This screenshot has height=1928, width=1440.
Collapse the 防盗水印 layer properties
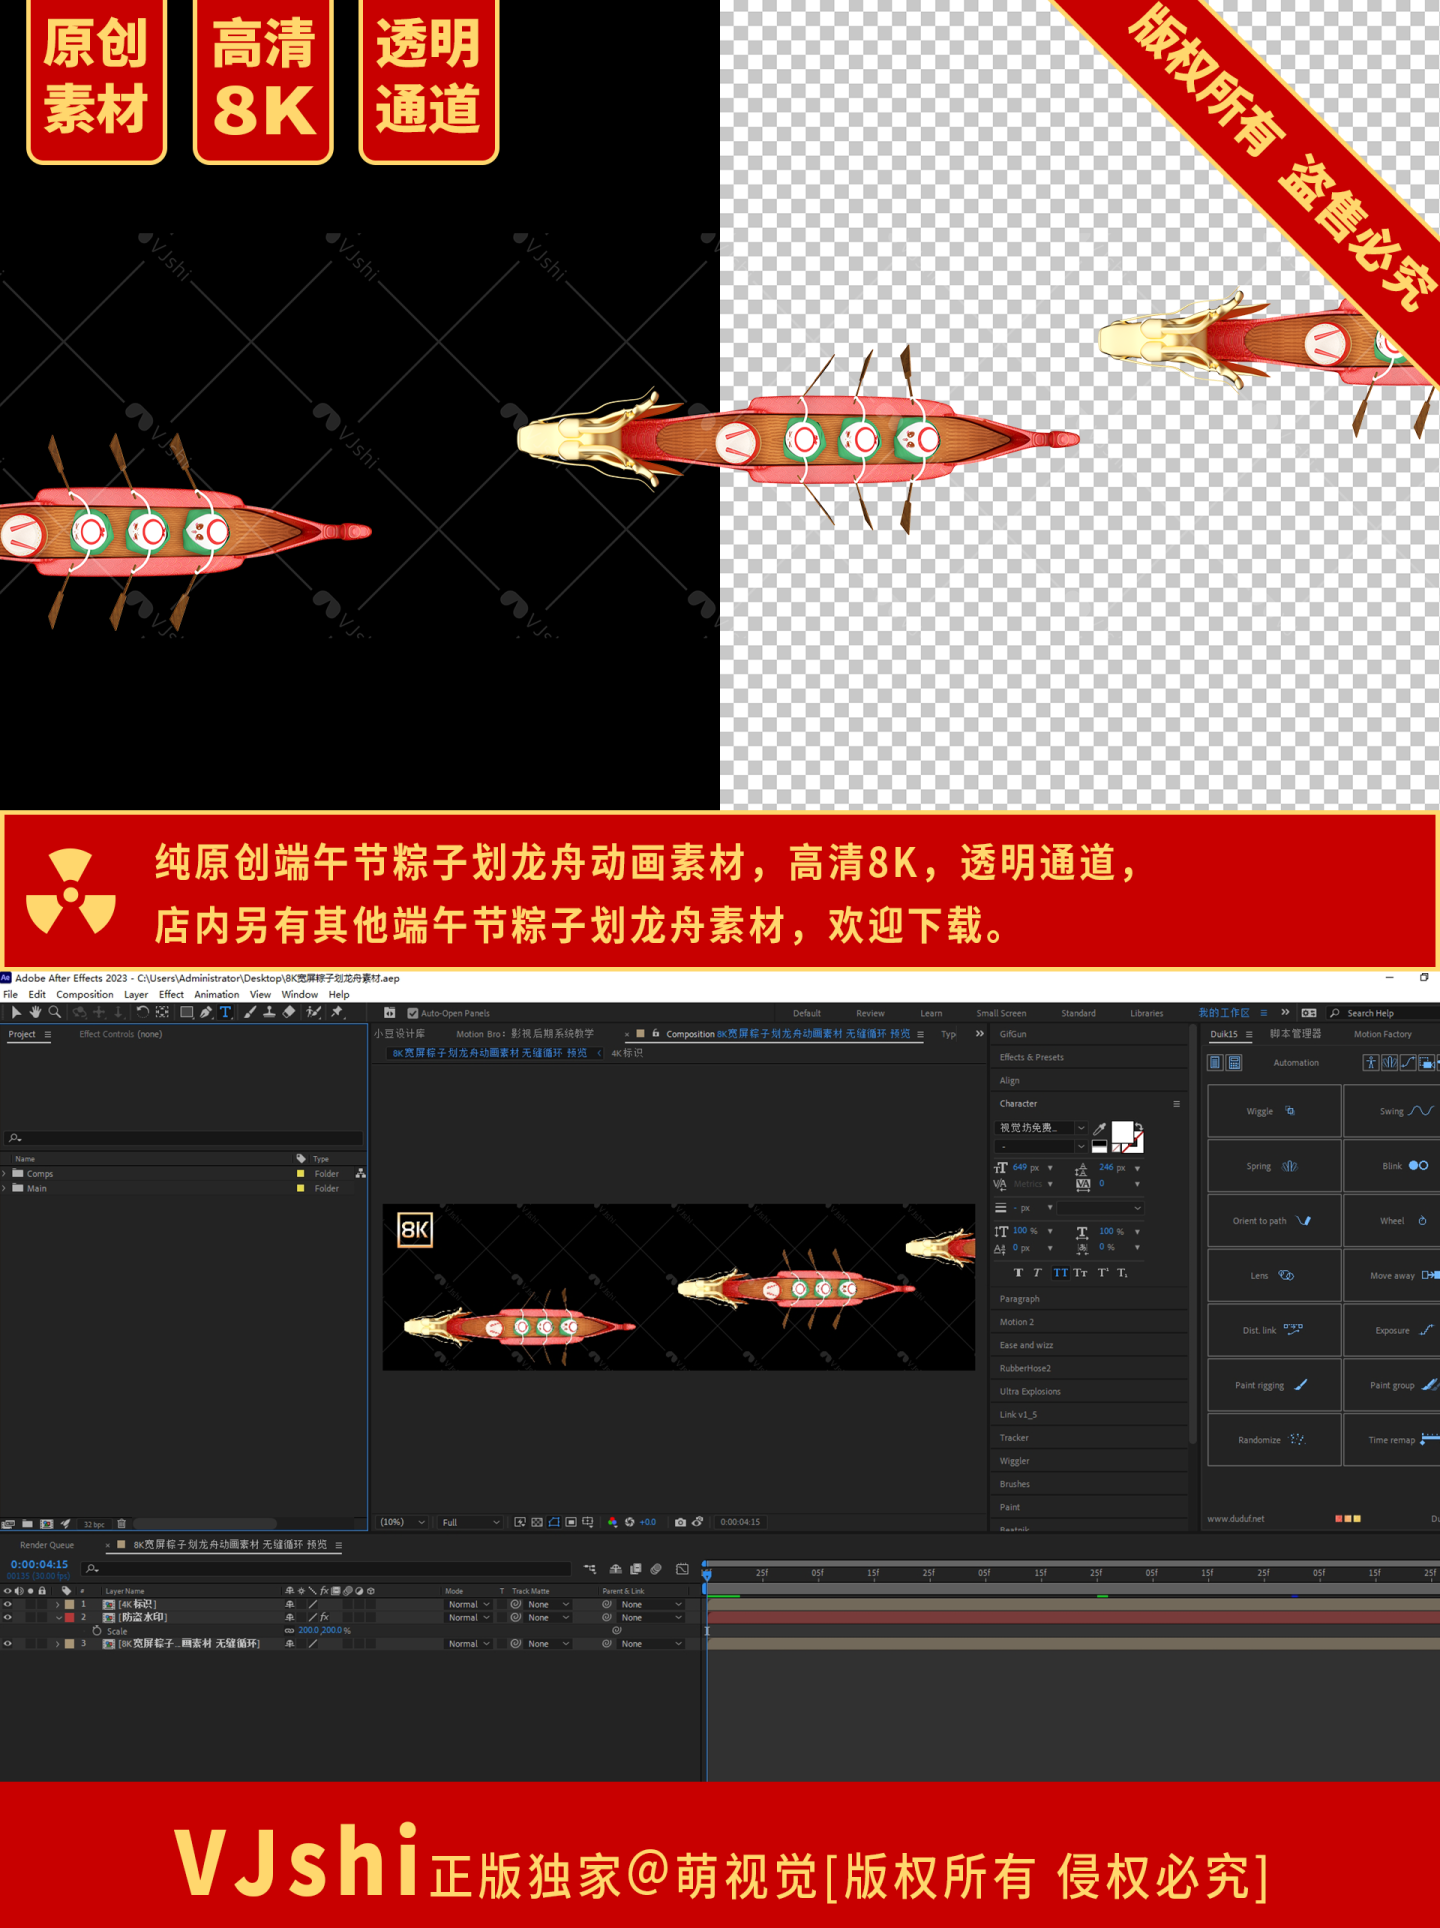[x=58, y=1617]
